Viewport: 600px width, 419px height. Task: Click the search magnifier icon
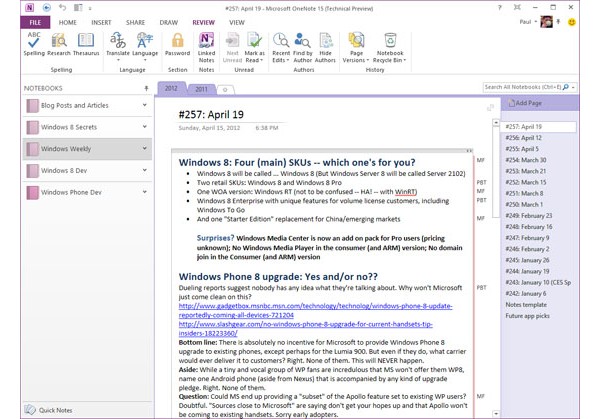coord(566,87)
